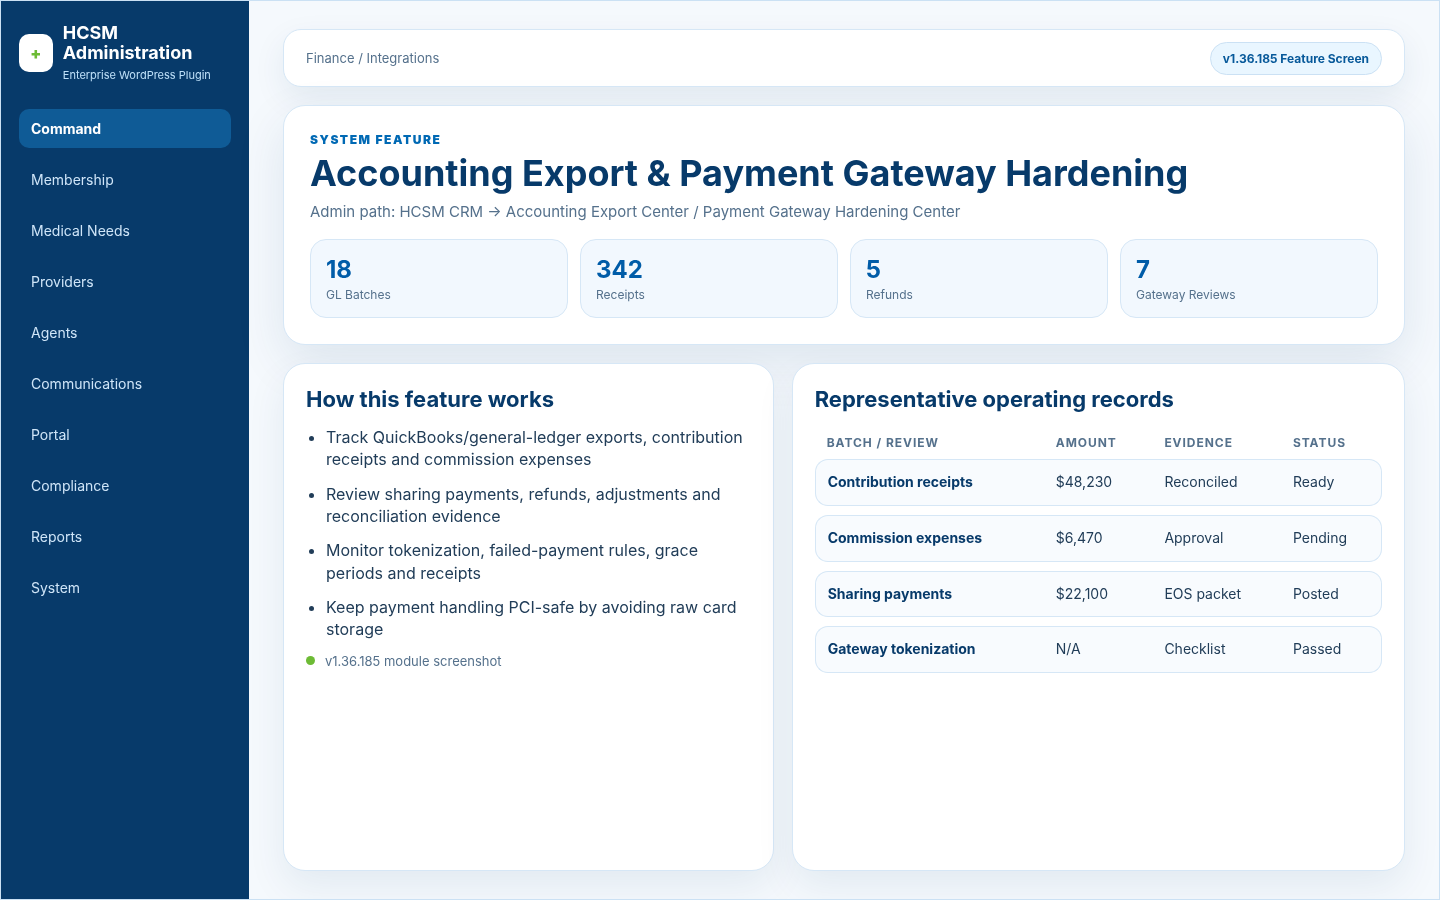Click the $6,470 amount cell

pyautogui.click(x=1079, y=538)
